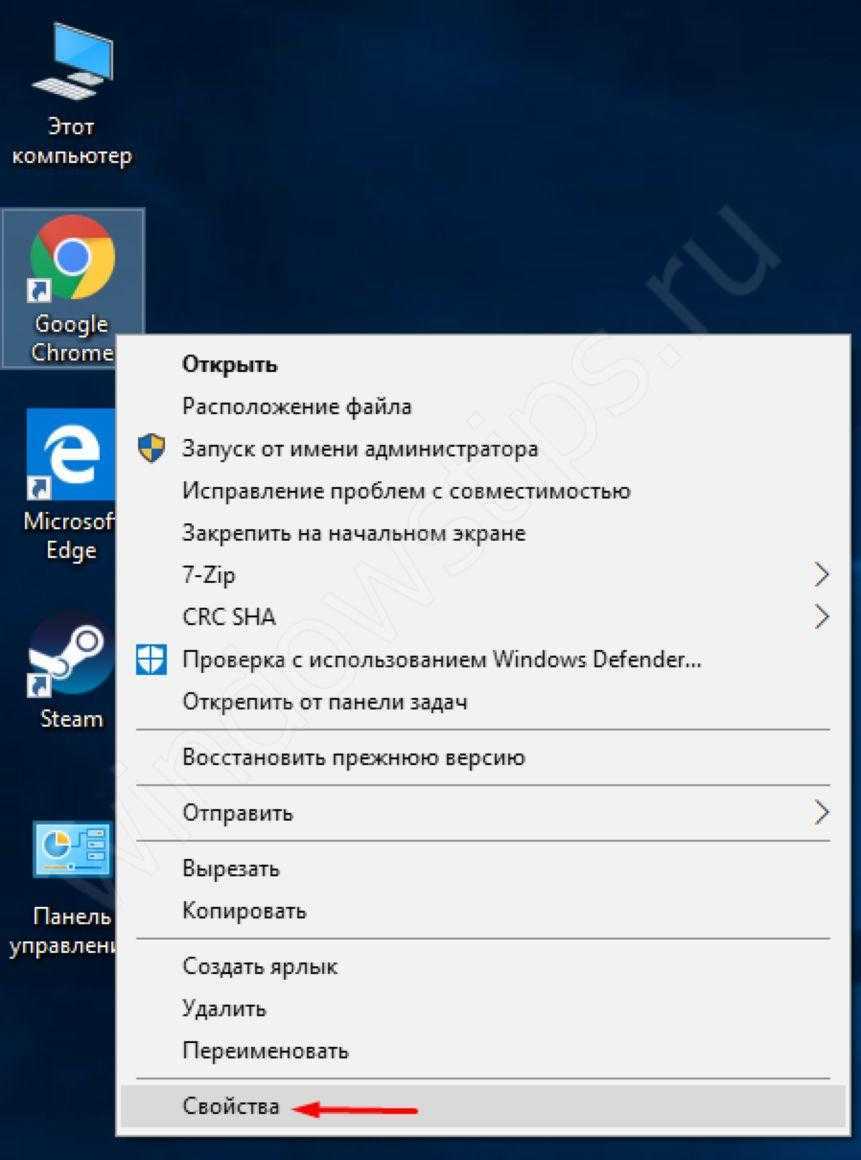Click Создать ярлык in the menu
This screenshot has width=861, height=1160.
click(259, 967)
